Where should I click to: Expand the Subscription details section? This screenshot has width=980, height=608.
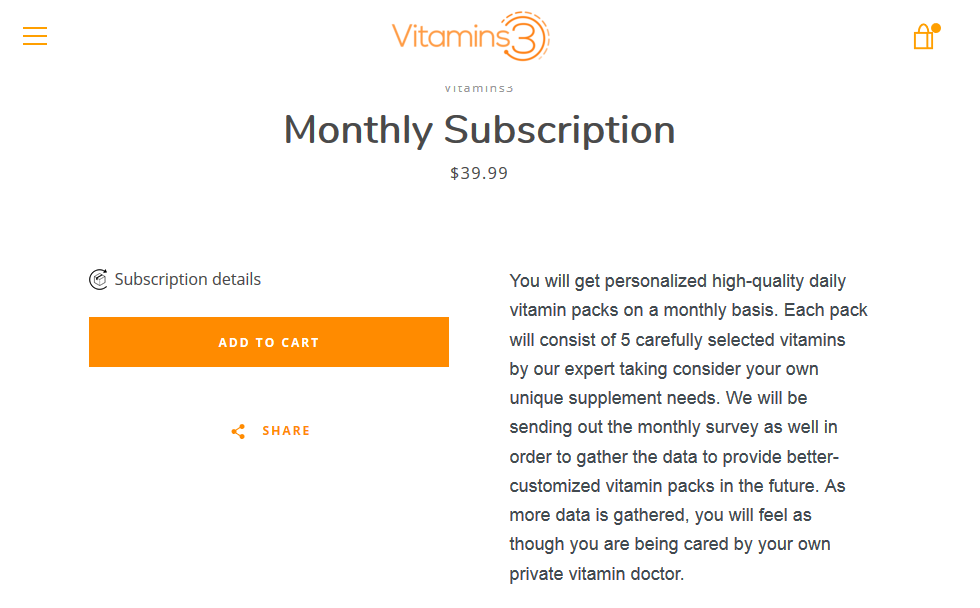[x=176, y=279]
